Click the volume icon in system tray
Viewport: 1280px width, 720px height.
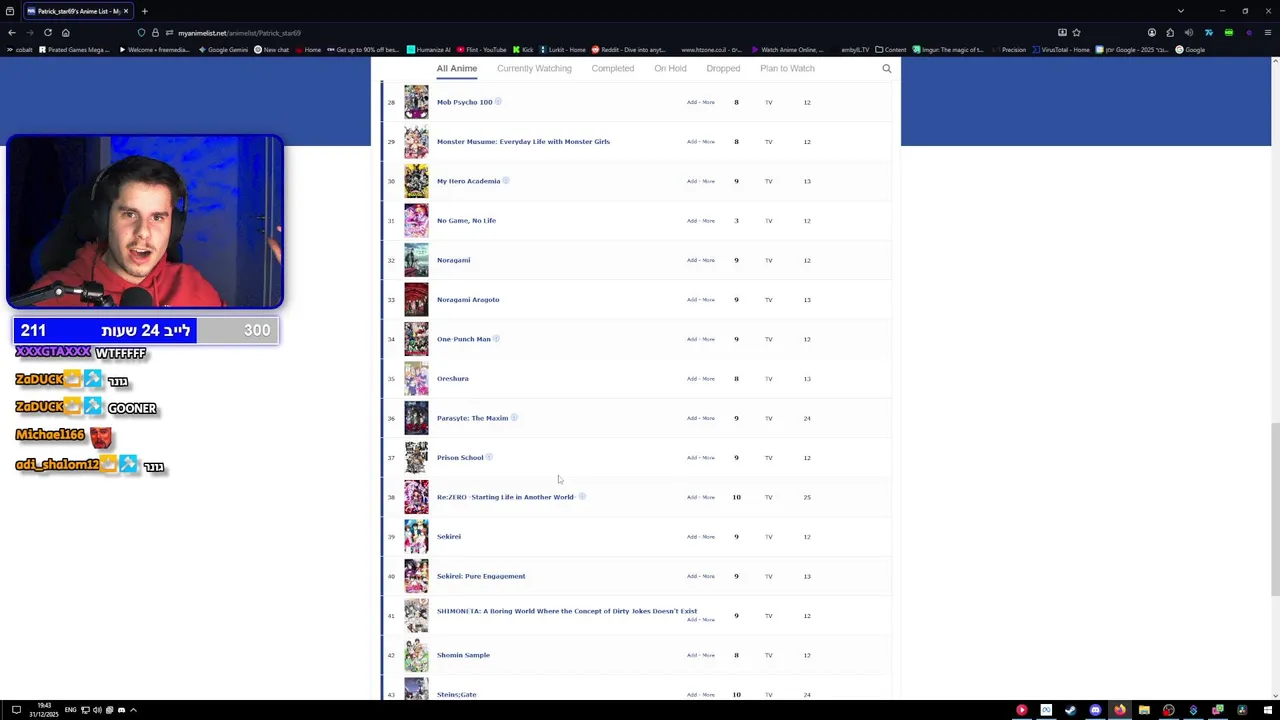click(x=97, y=710)
